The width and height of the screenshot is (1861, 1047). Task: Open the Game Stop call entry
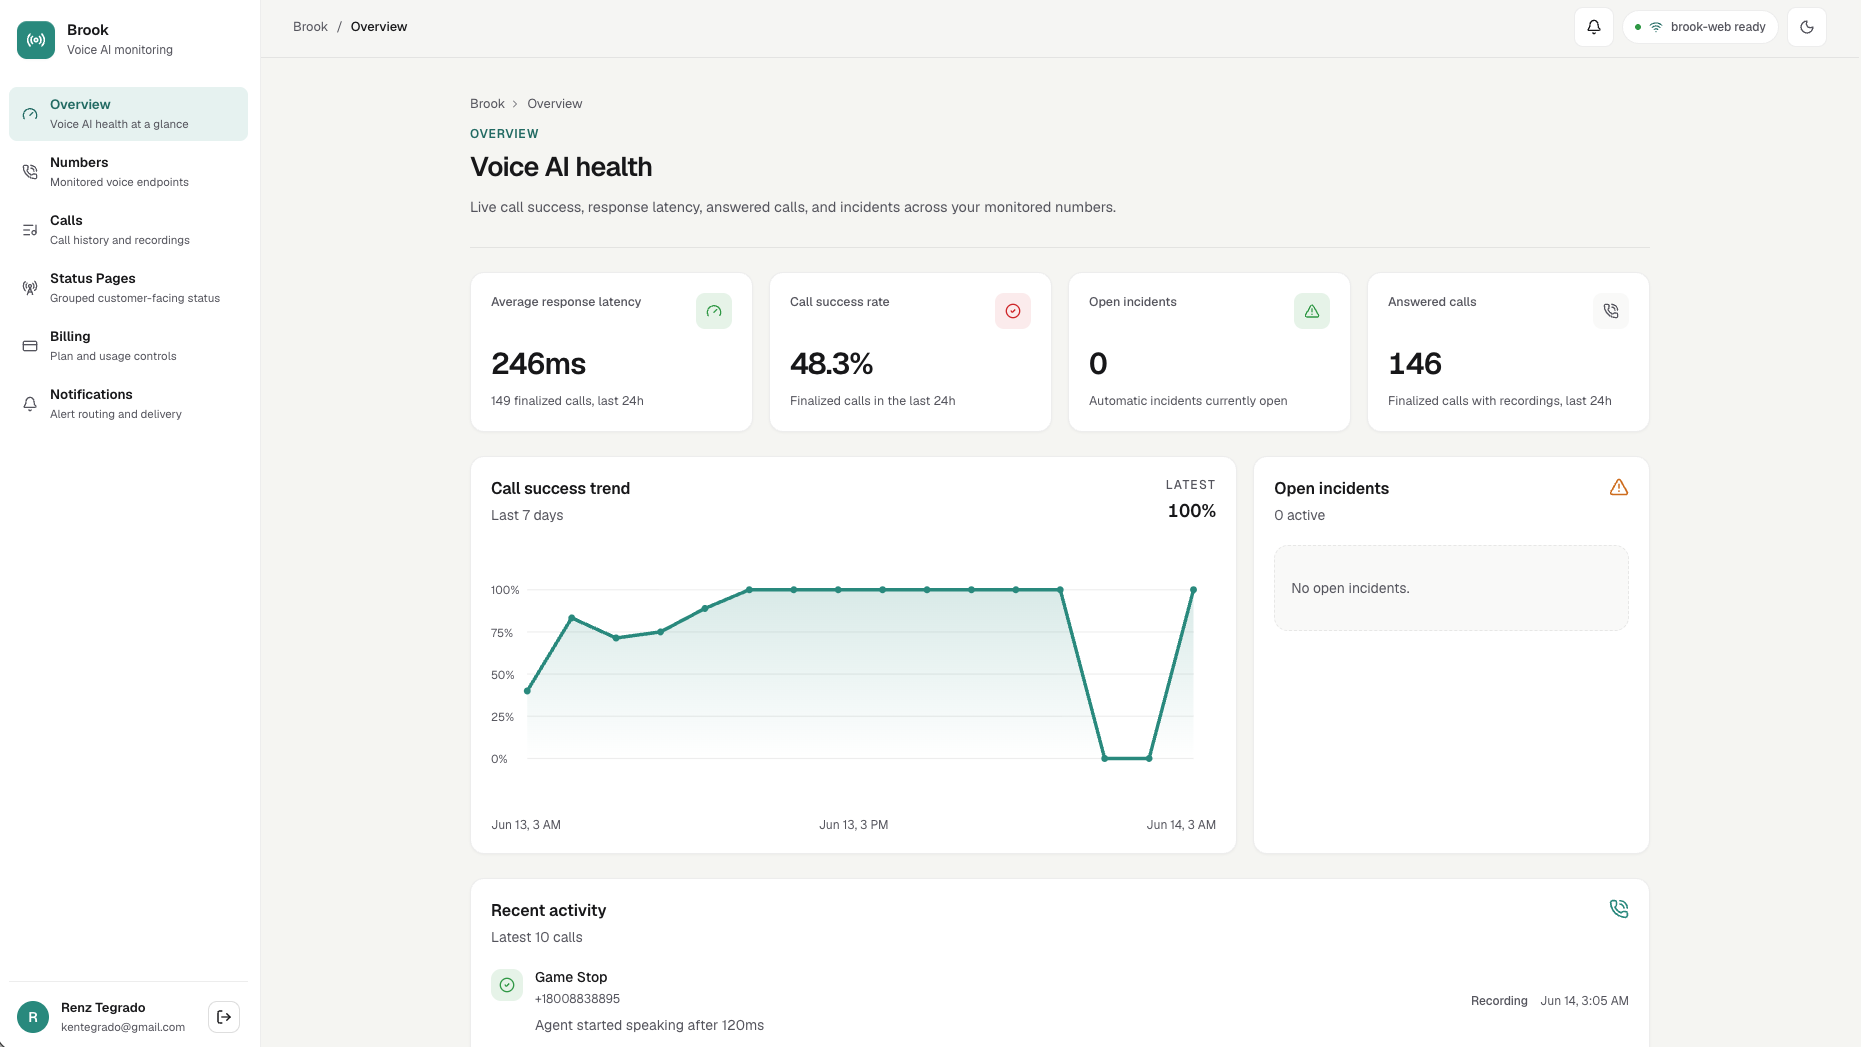[x=1060, y=1001]
